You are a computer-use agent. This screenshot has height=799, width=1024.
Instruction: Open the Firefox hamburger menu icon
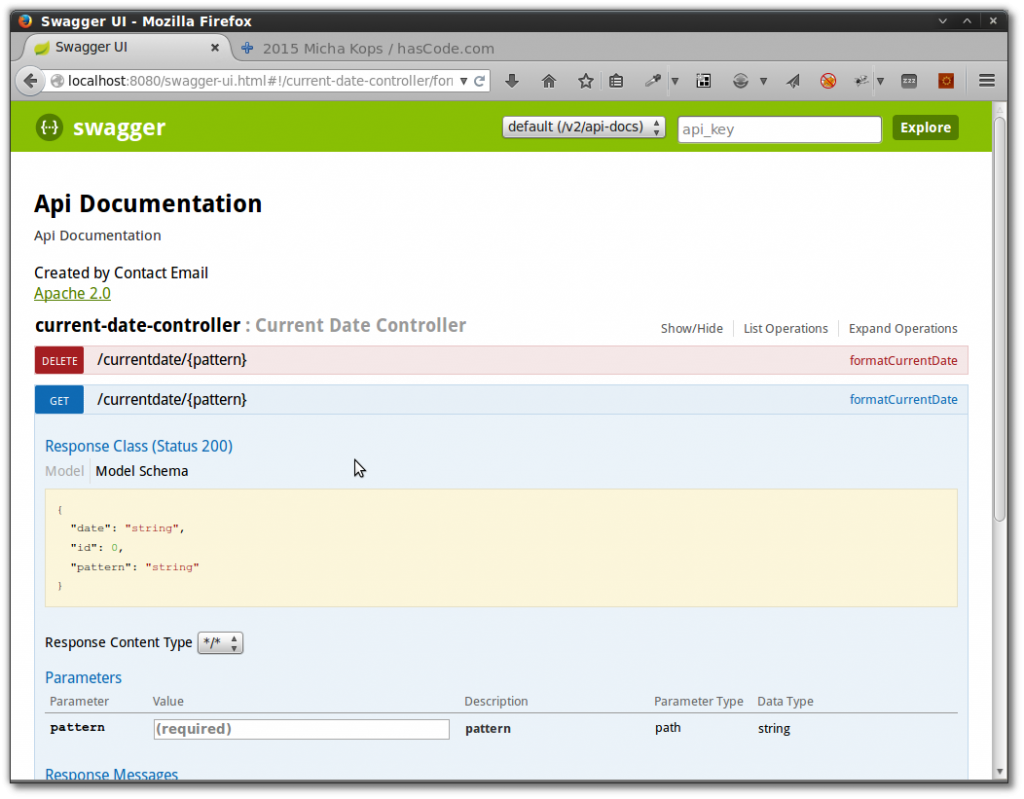coord(987,81)
